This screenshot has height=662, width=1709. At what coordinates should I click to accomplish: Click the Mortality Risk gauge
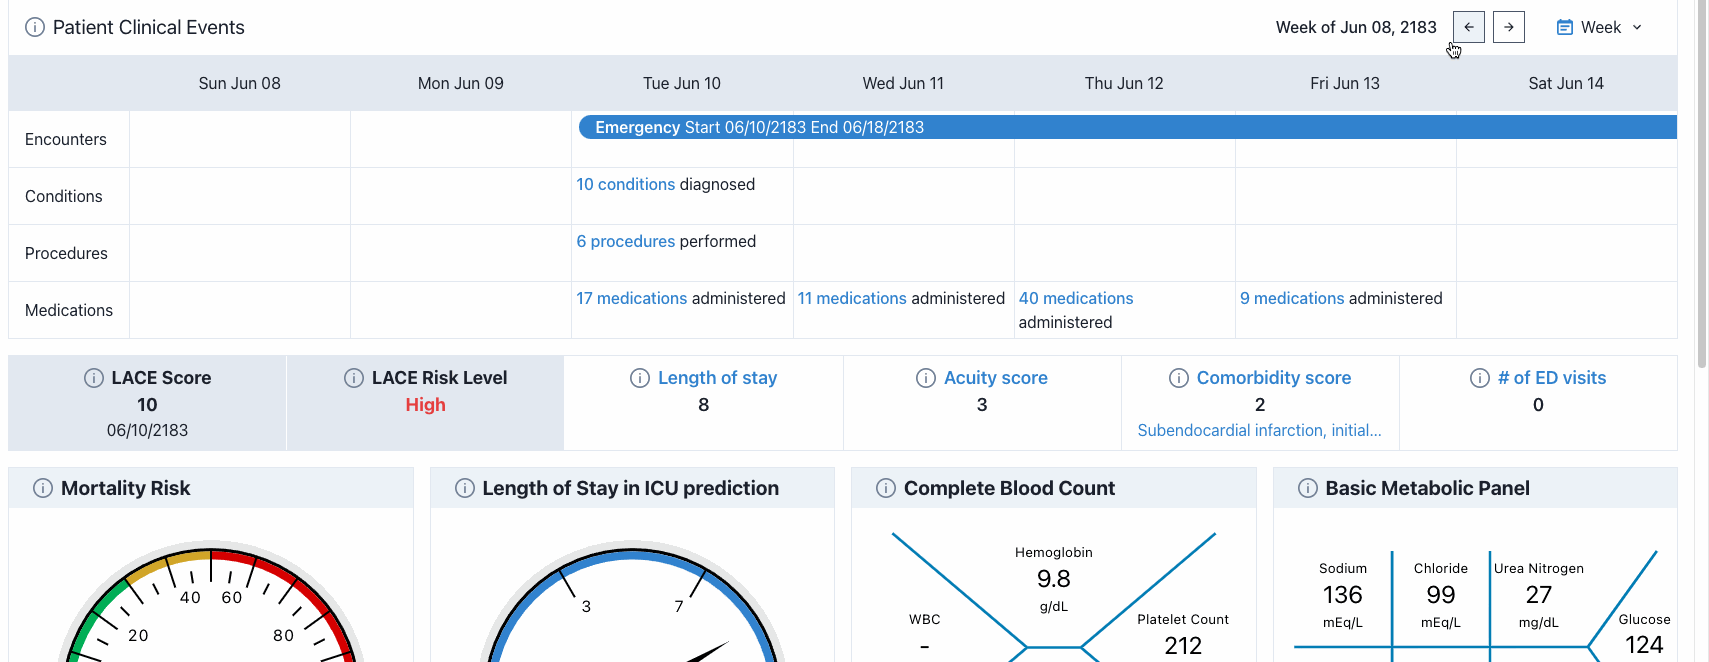point(211,603)
